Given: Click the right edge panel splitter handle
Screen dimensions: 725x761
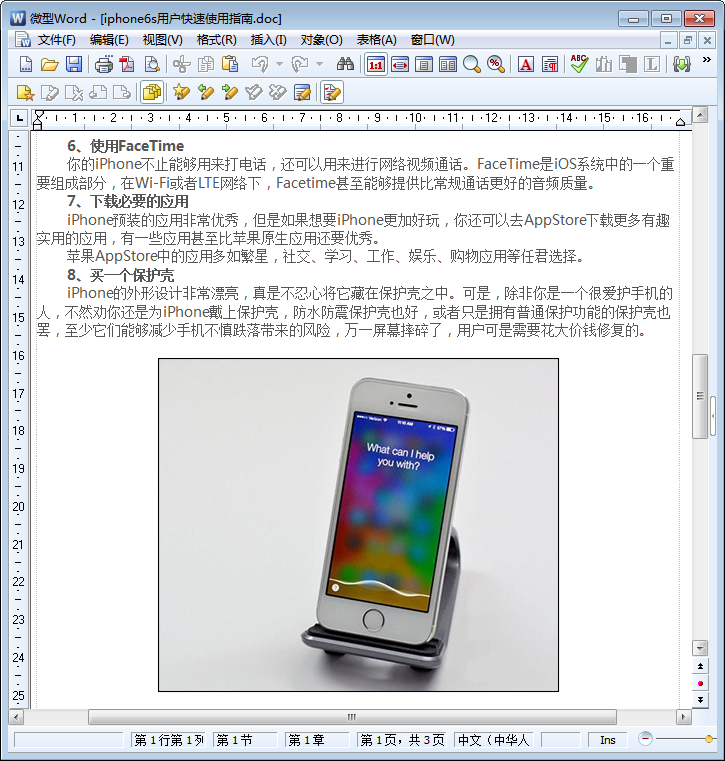Looking at the screenshot, I should click(712, 416).
